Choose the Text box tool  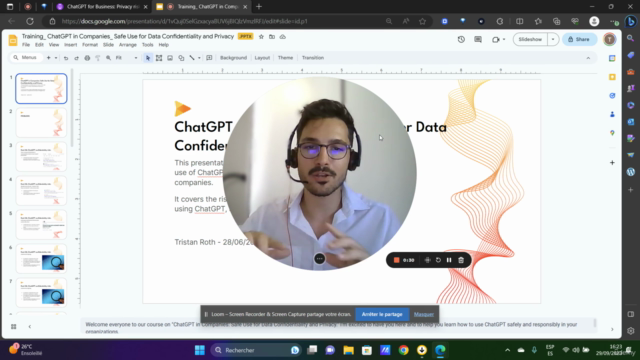(159, 58)
